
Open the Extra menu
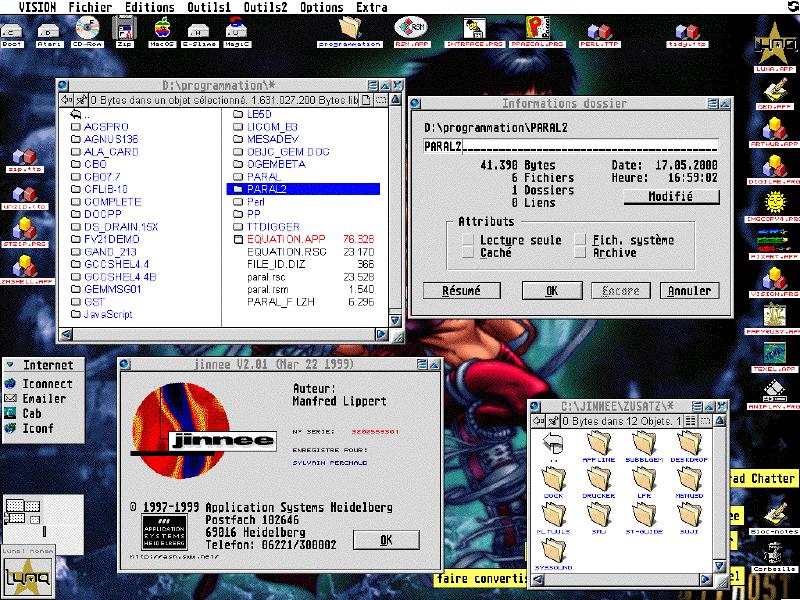[371, 7]
